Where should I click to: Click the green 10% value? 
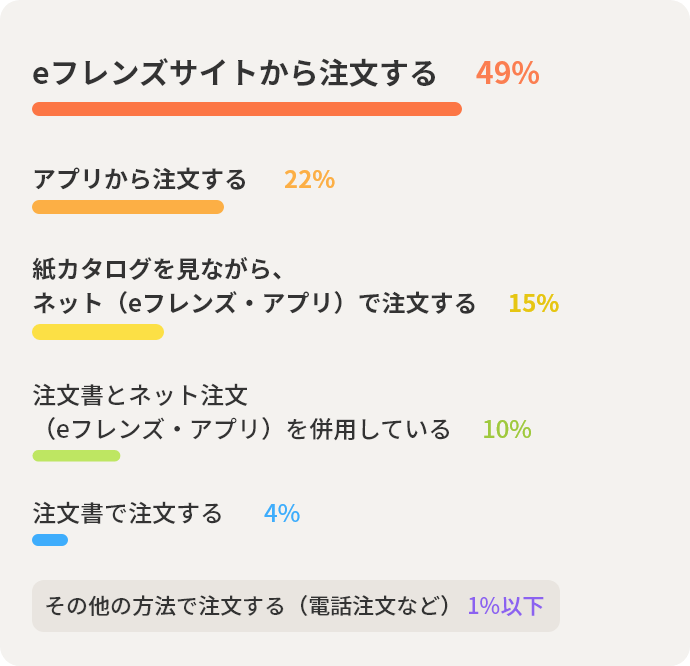(506, 430)
